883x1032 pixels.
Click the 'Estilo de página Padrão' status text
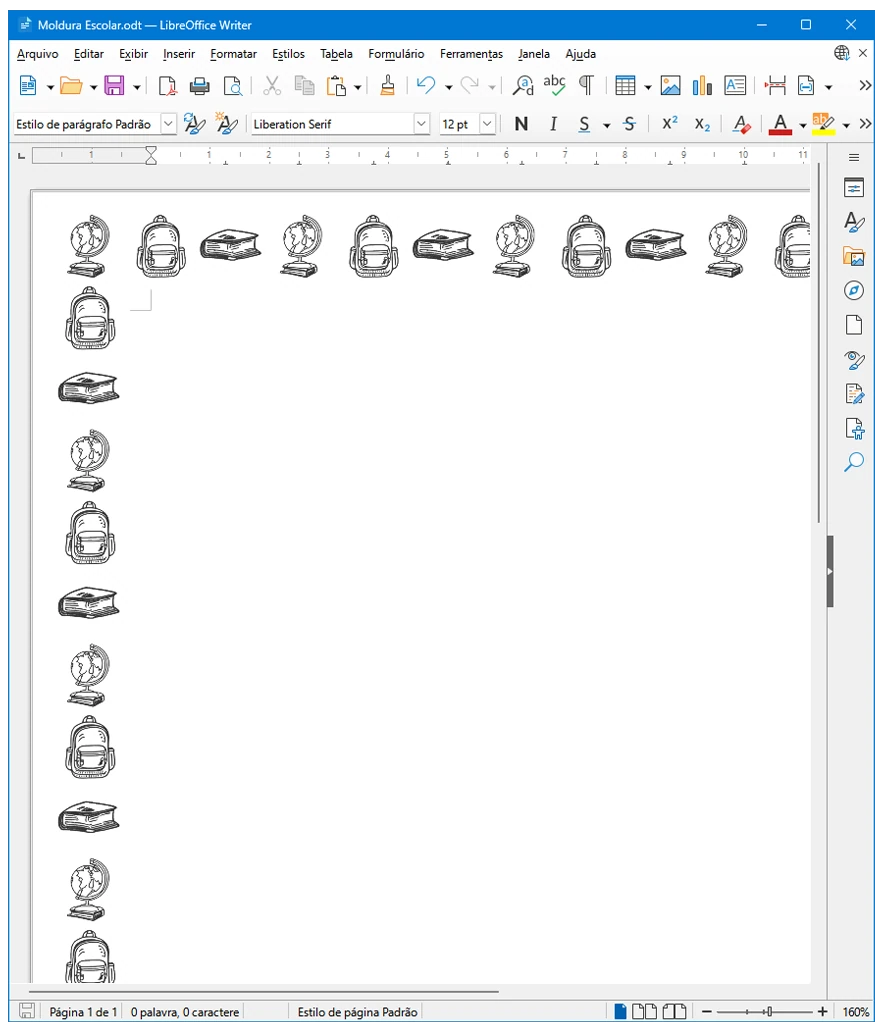(x=357, y=1012)
